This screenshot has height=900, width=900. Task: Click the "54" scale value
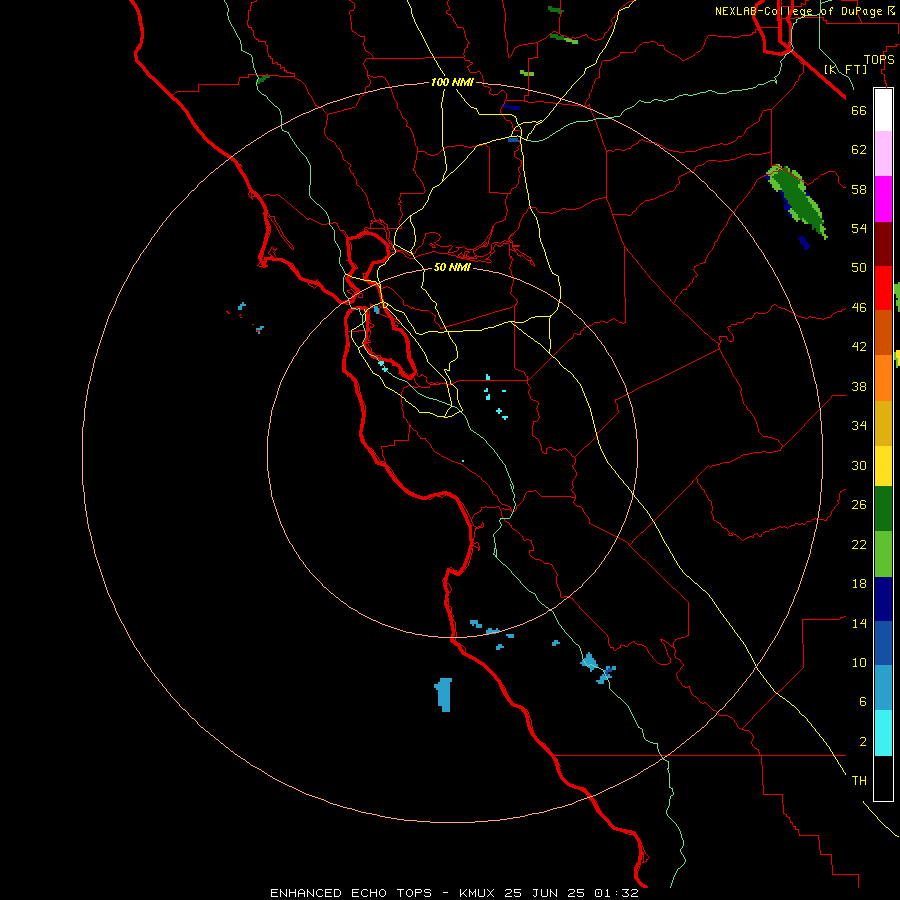859,228
